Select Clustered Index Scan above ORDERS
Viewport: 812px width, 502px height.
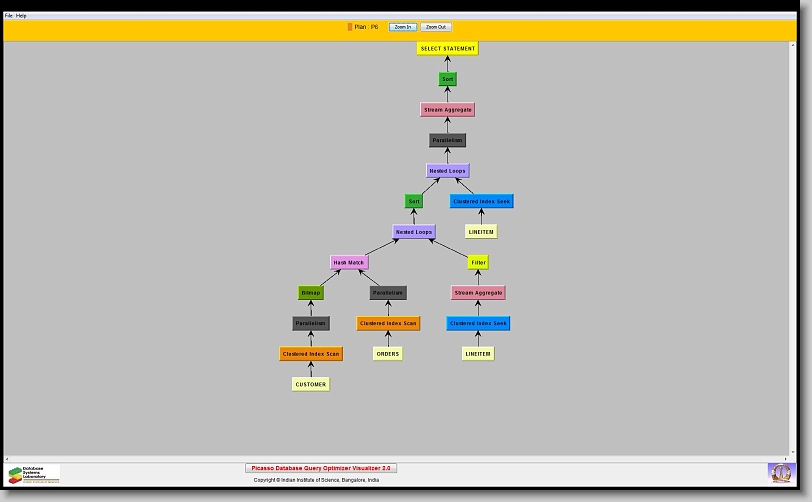[x=388, y=323]
